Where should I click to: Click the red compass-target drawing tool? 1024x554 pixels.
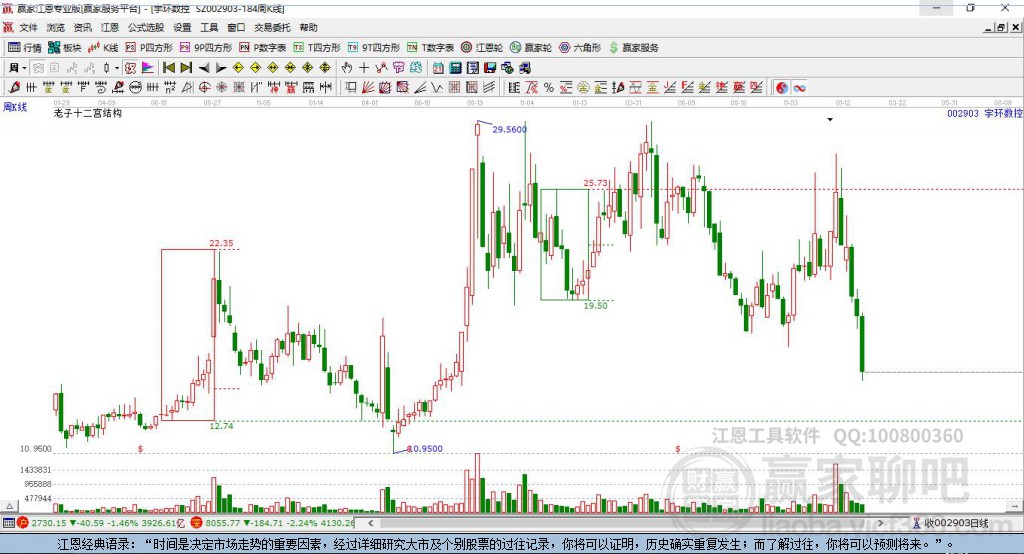coord(204,88)
